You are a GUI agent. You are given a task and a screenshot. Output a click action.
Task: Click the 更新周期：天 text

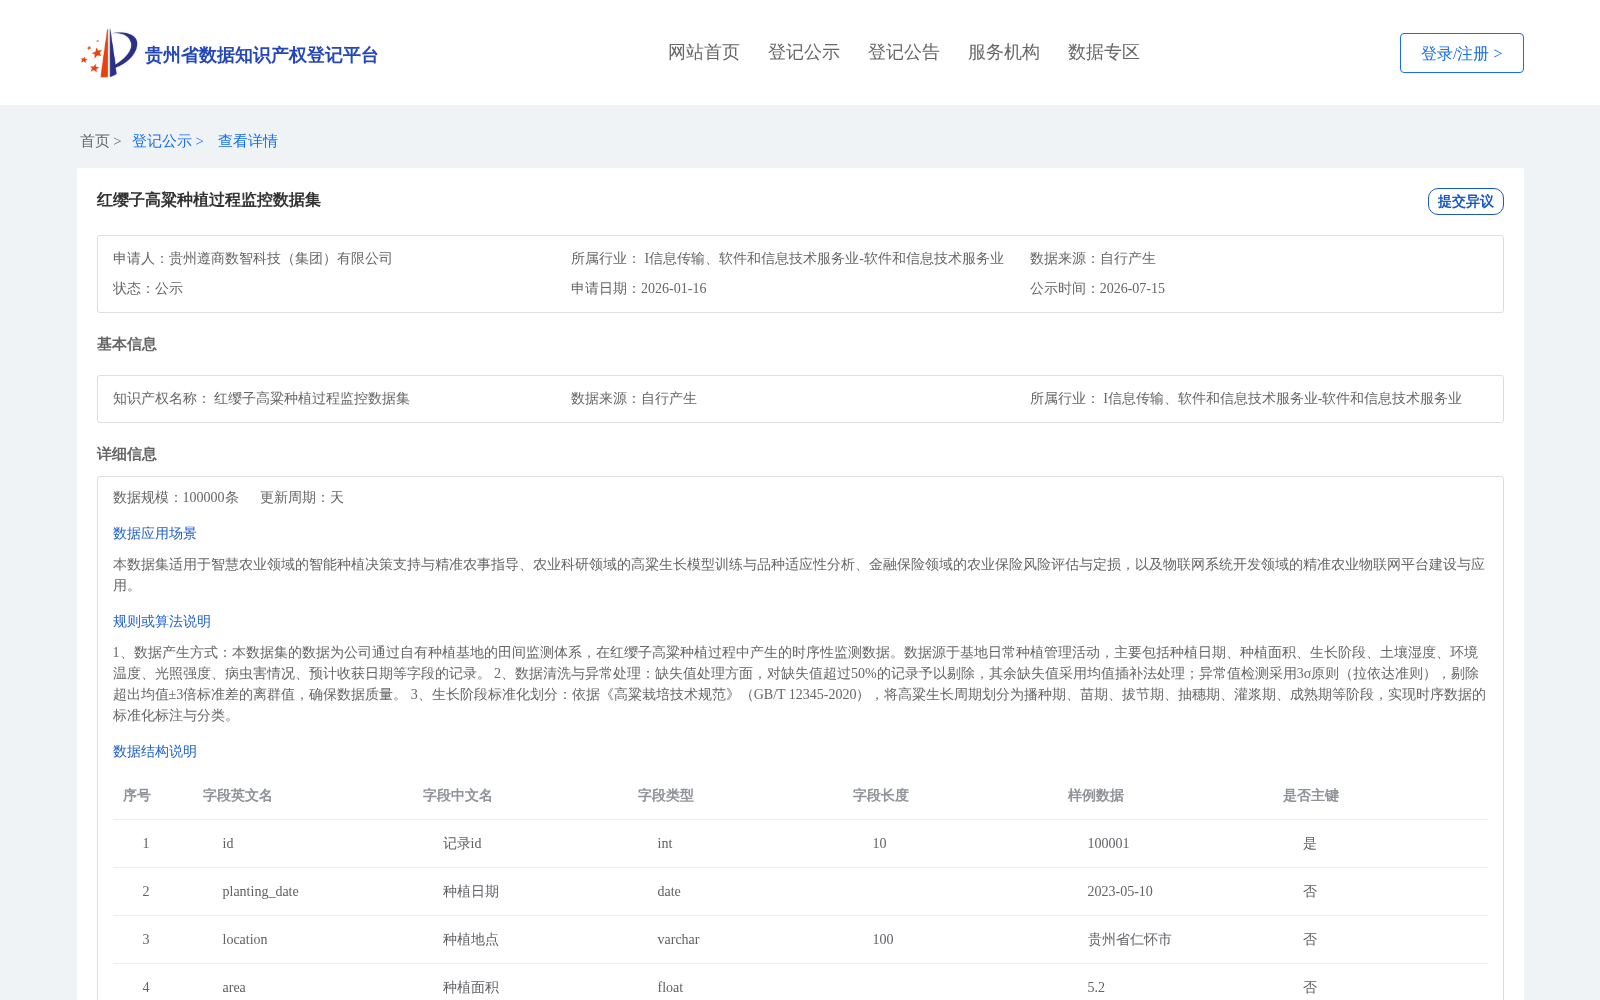tap(302, 497)
